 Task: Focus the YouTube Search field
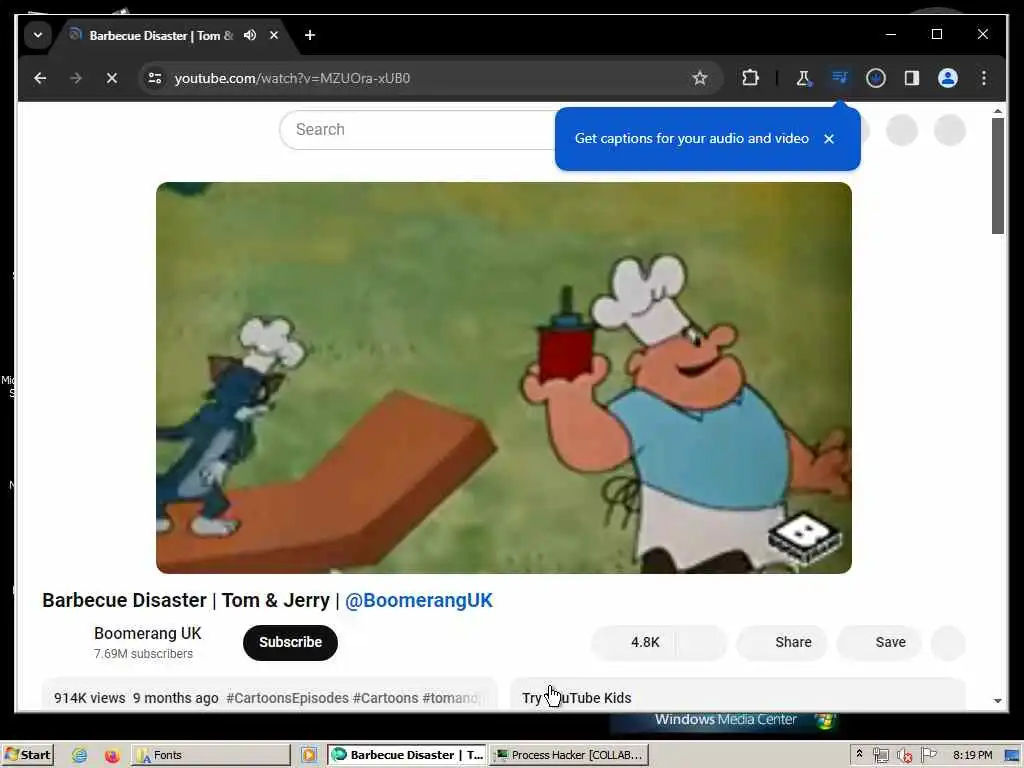click(418, 130)
